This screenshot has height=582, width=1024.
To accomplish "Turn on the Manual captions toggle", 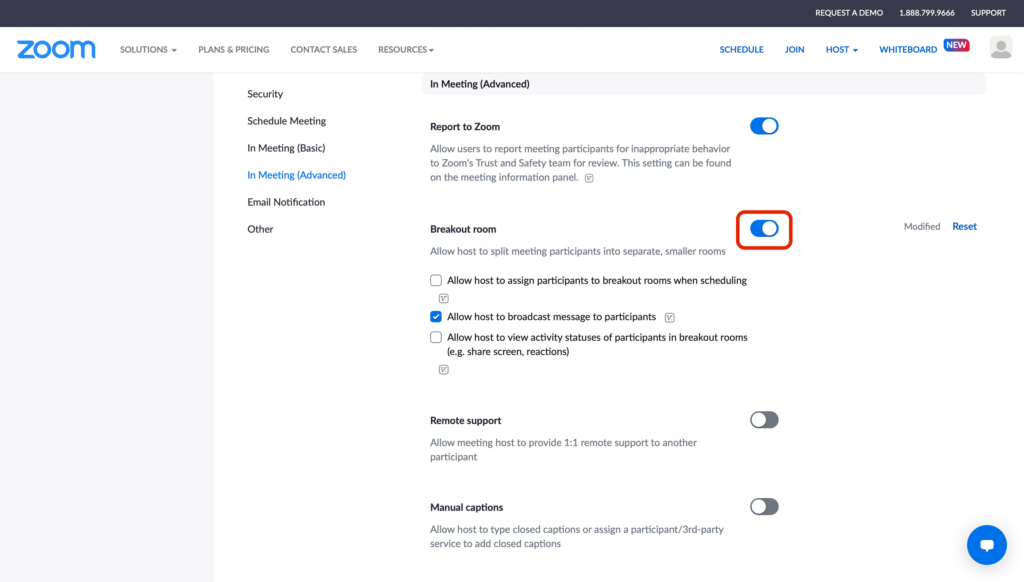I will click(x=764, y=507).
